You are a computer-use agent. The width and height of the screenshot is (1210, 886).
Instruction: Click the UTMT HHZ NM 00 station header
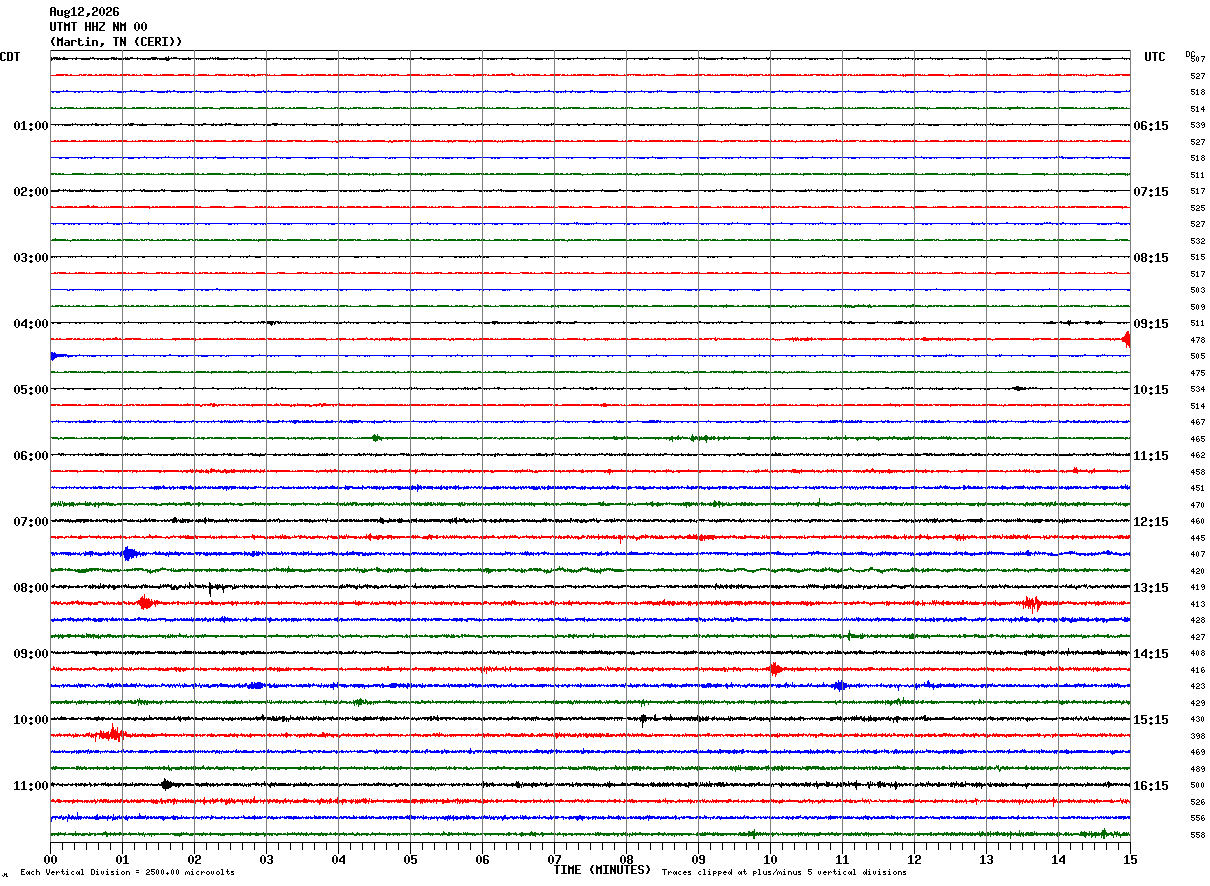[x=98, y=27]
